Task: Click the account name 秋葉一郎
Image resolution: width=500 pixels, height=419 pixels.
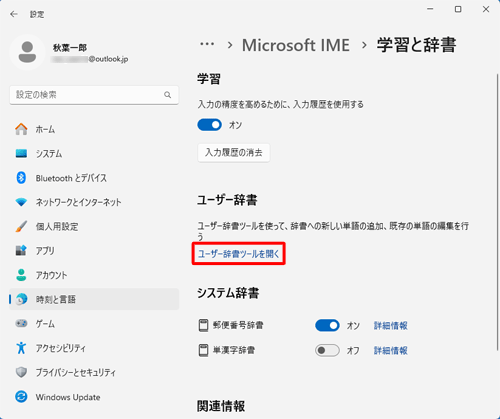Action: (x=70, y=48)
